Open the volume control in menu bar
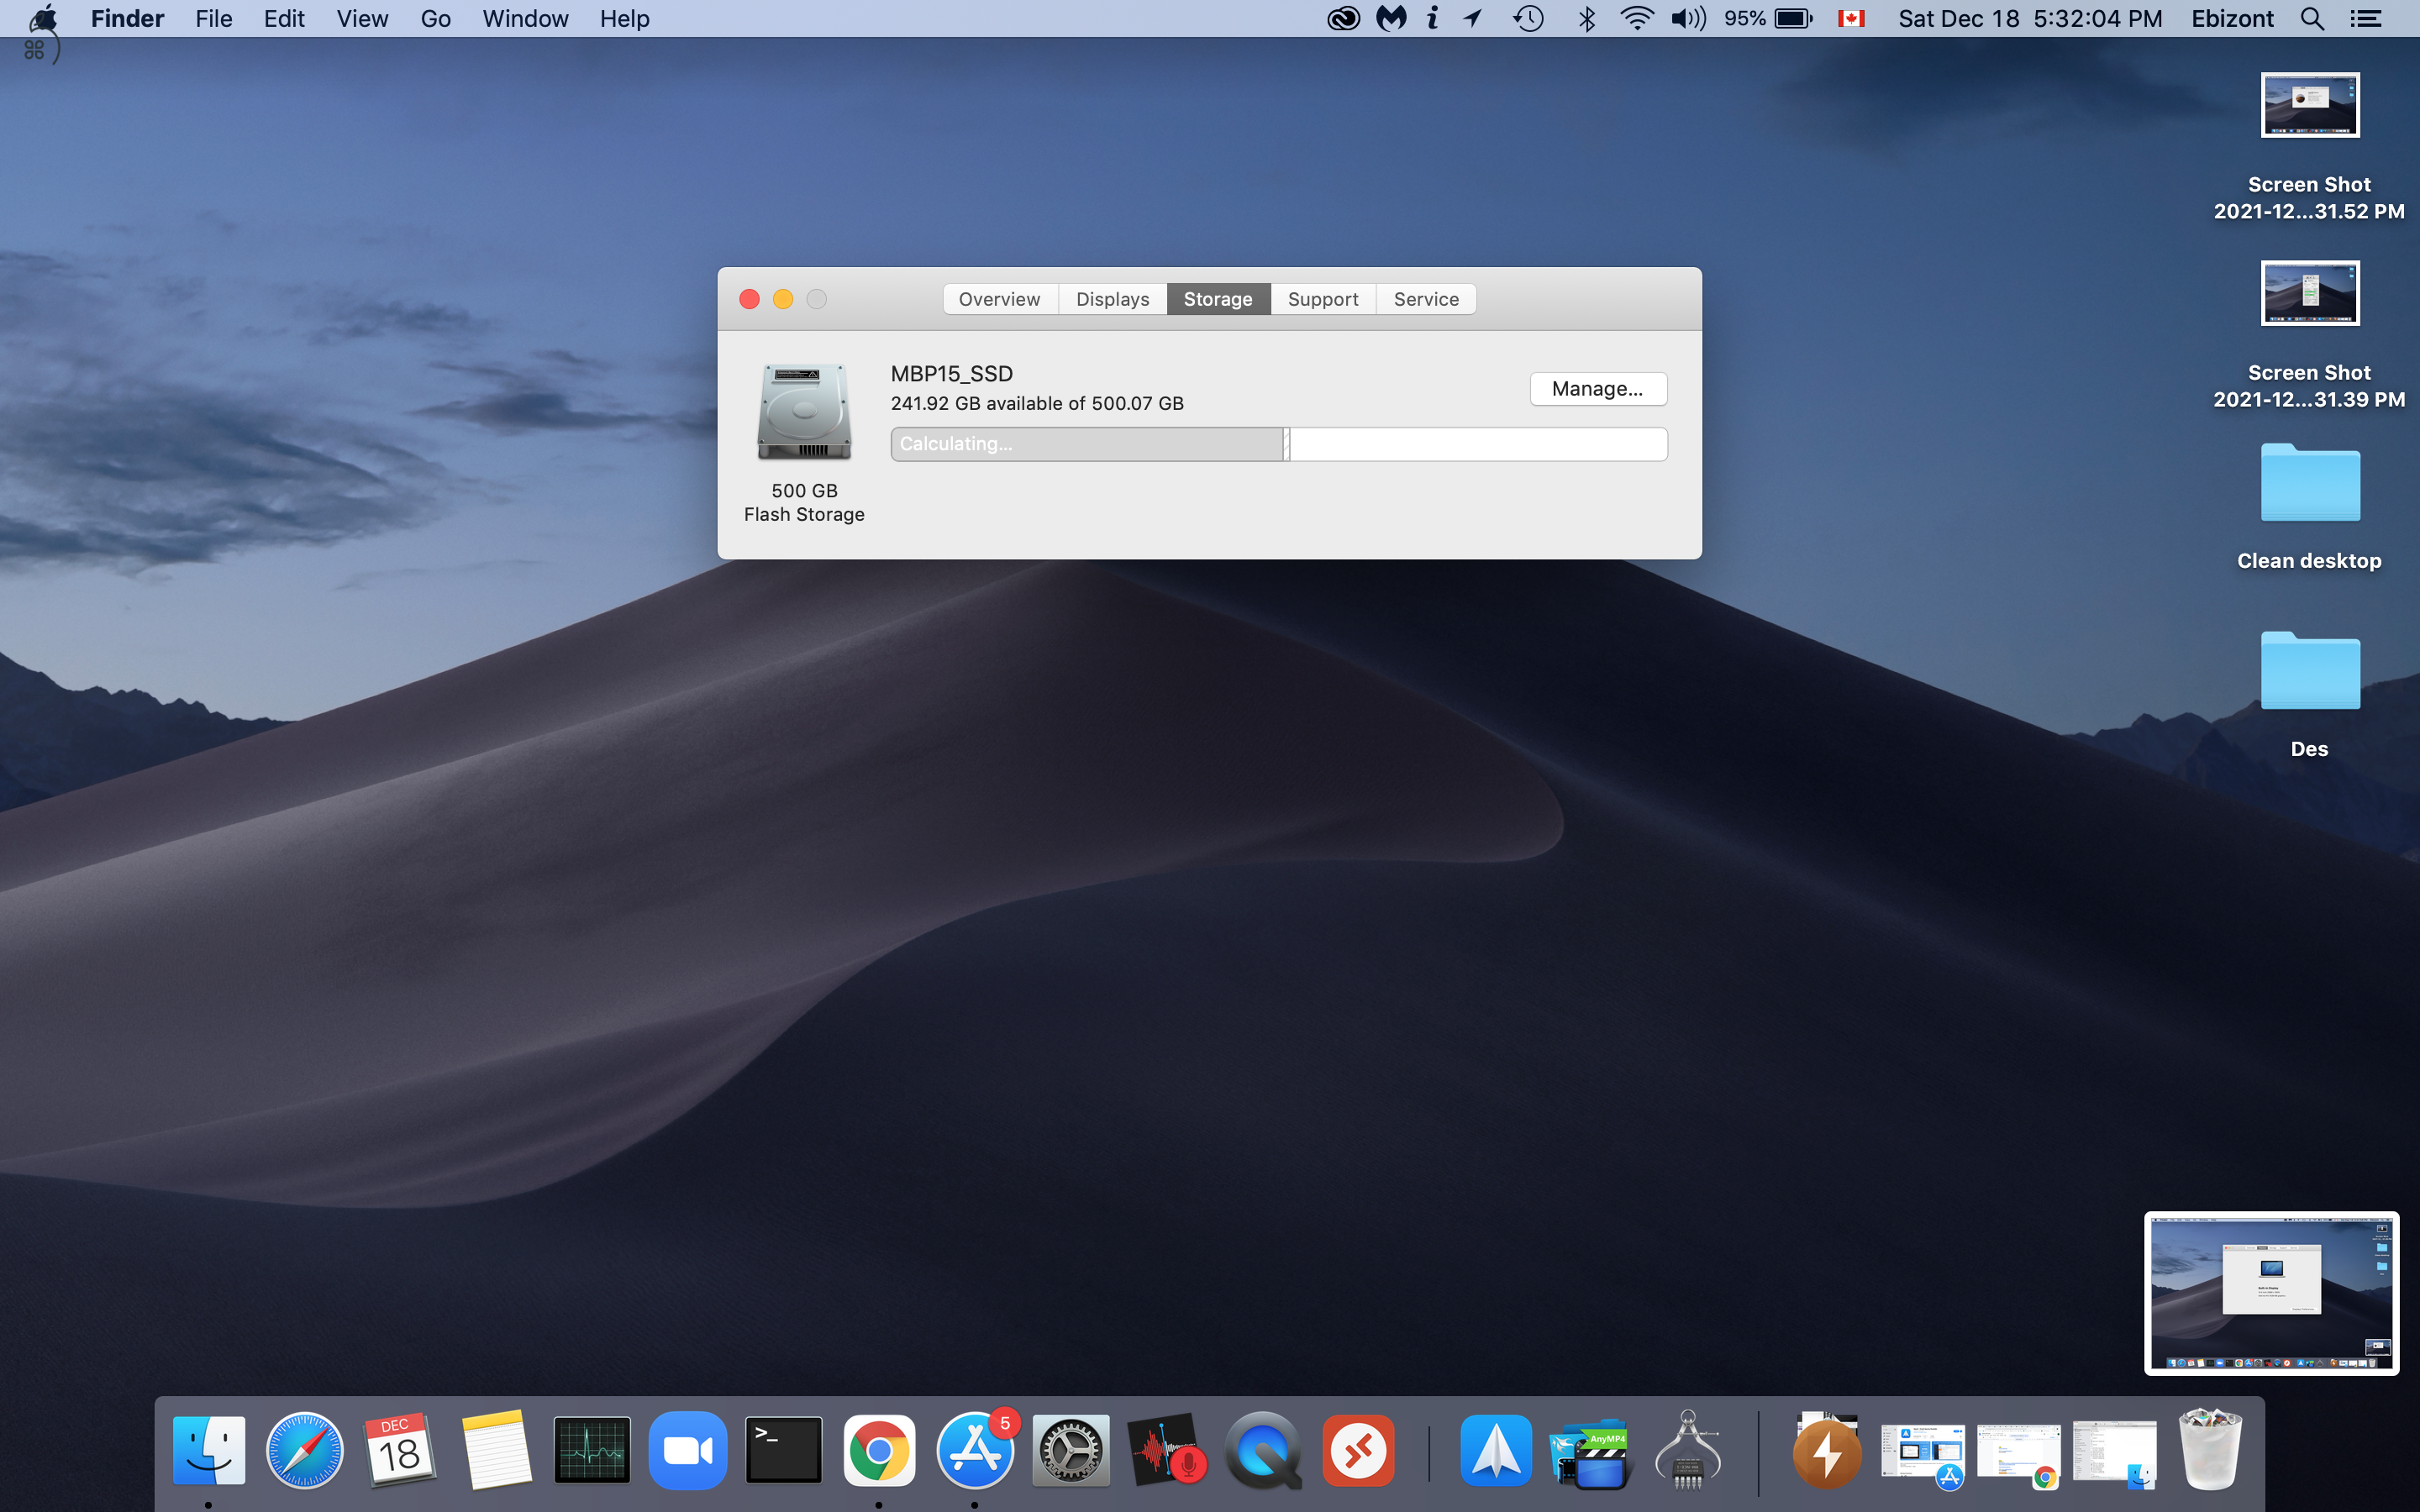Screen dimensions: 2420x1512 click(1688, 18)
